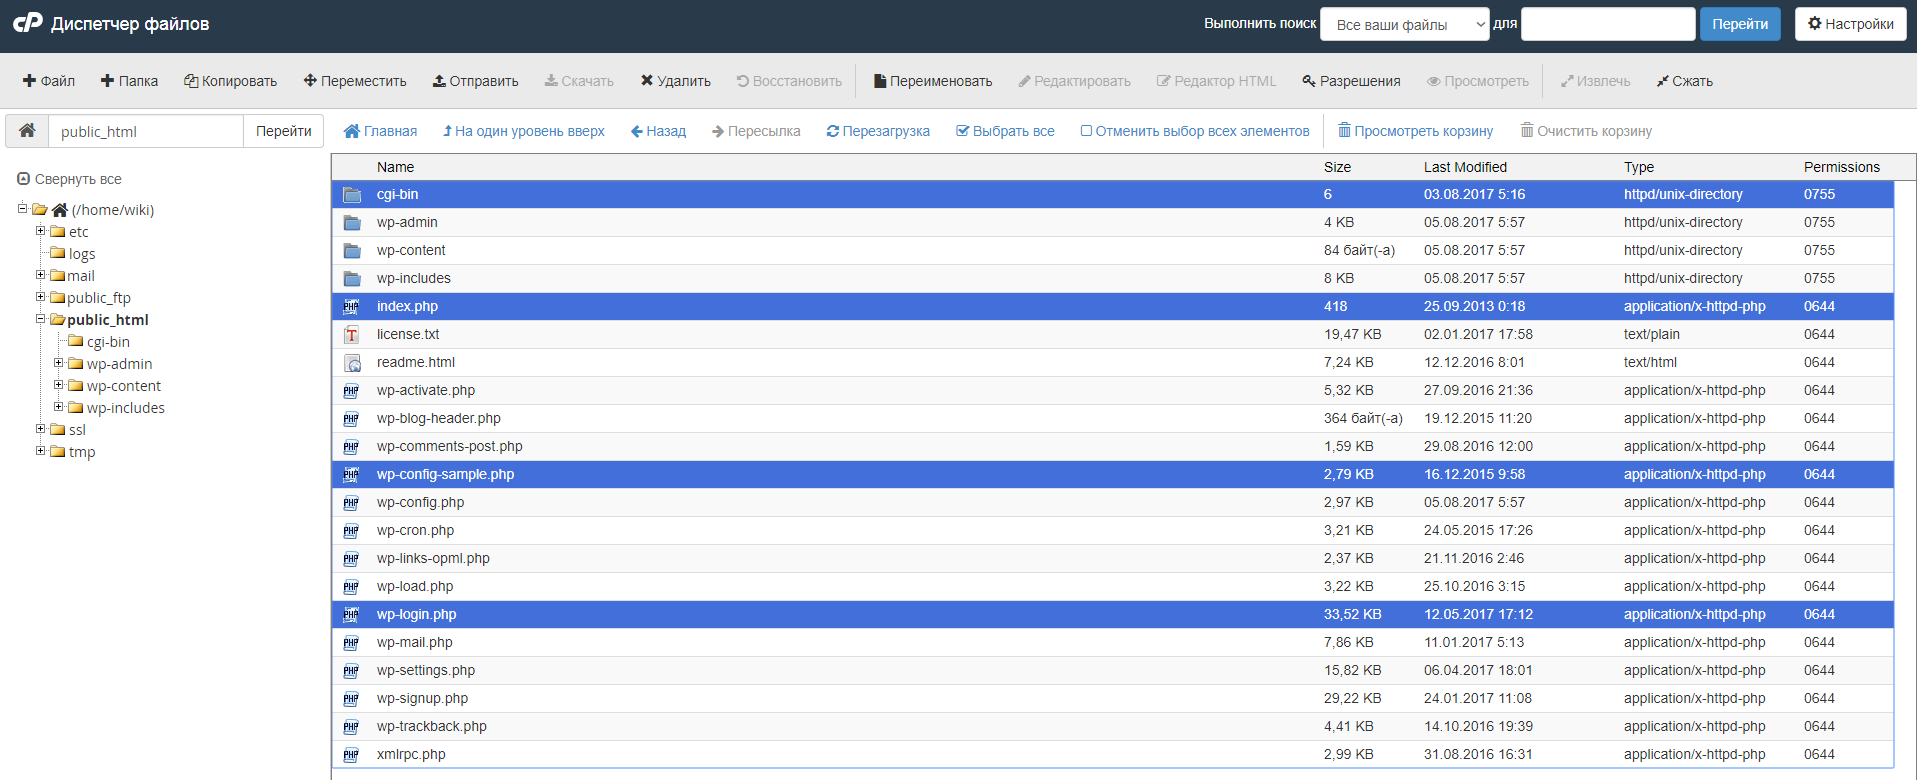Viewport: 1917px width, 780px height.
Task: Click the license.txt file icon
Action: 352,335
